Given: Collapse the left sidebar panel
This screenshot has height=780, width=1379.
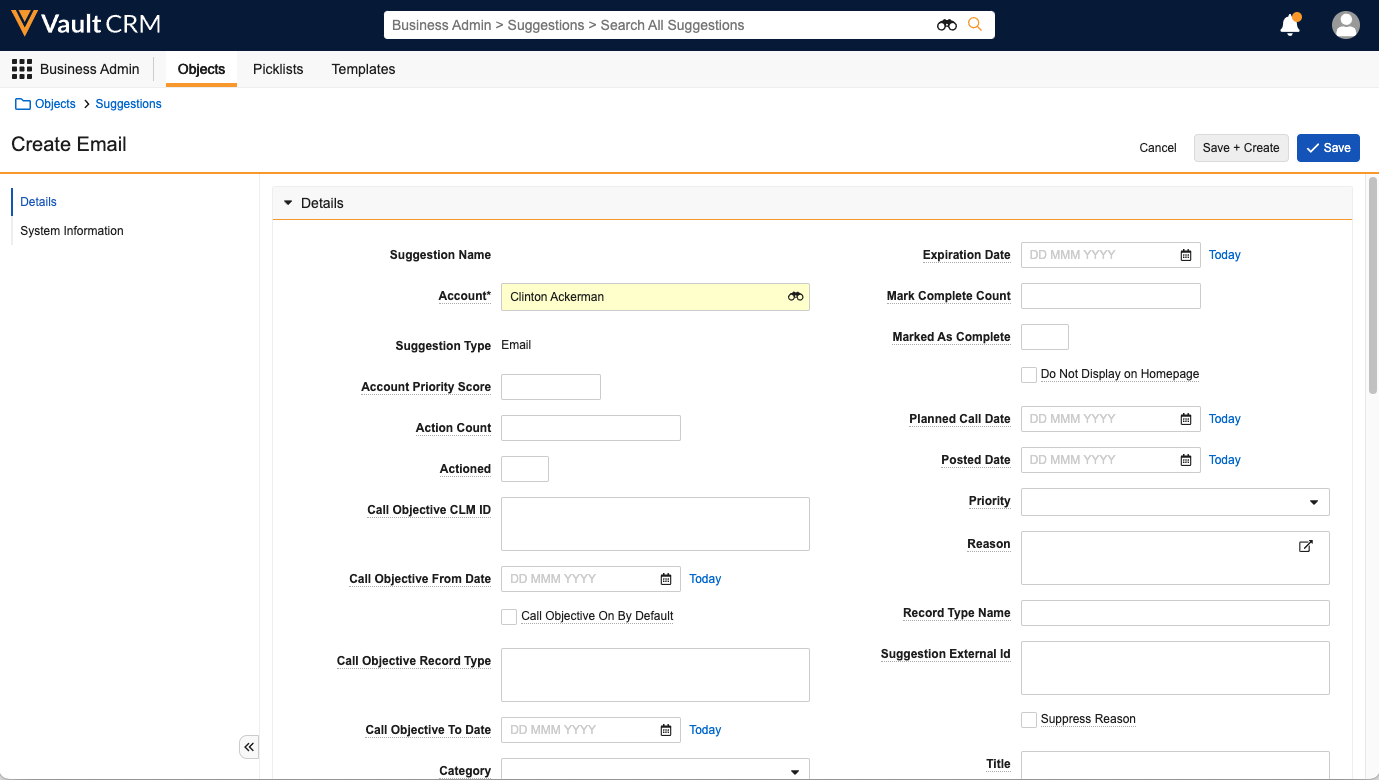Looking at the screenshot, I should pos(249,747).
